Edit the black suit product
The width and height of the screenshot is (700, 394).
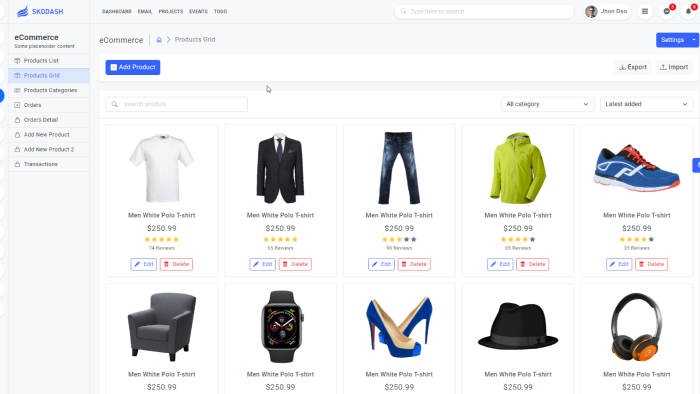(262, 264)
